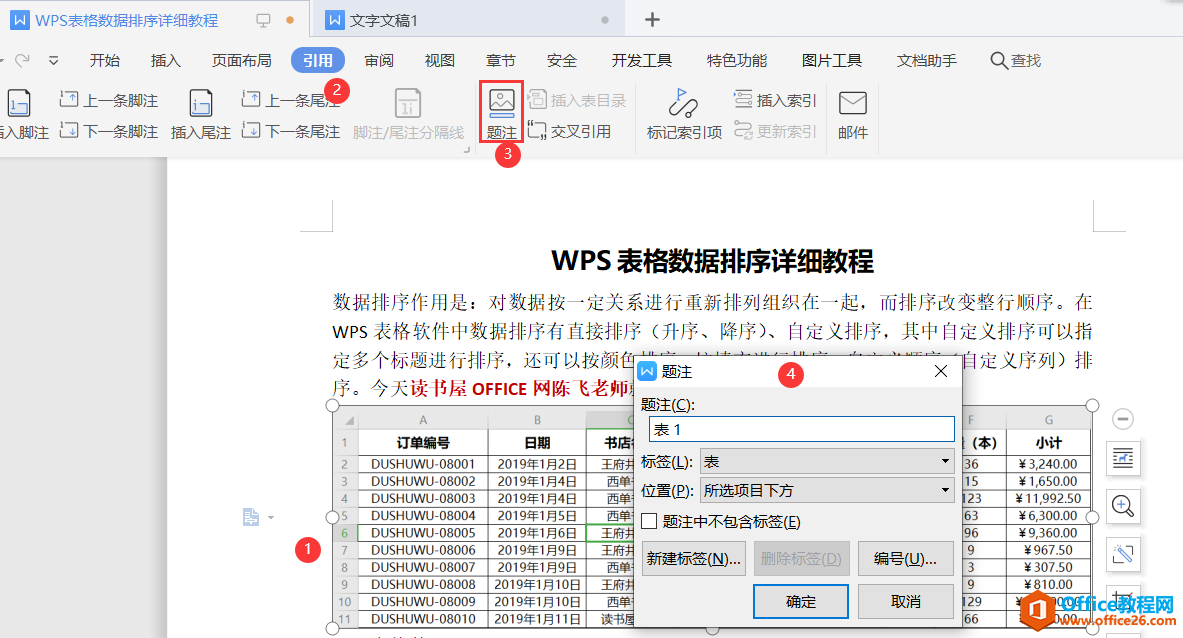The image size is (1183, 638).
Task: Open the 审阅 ribbon tab
Action: (379, 60)
